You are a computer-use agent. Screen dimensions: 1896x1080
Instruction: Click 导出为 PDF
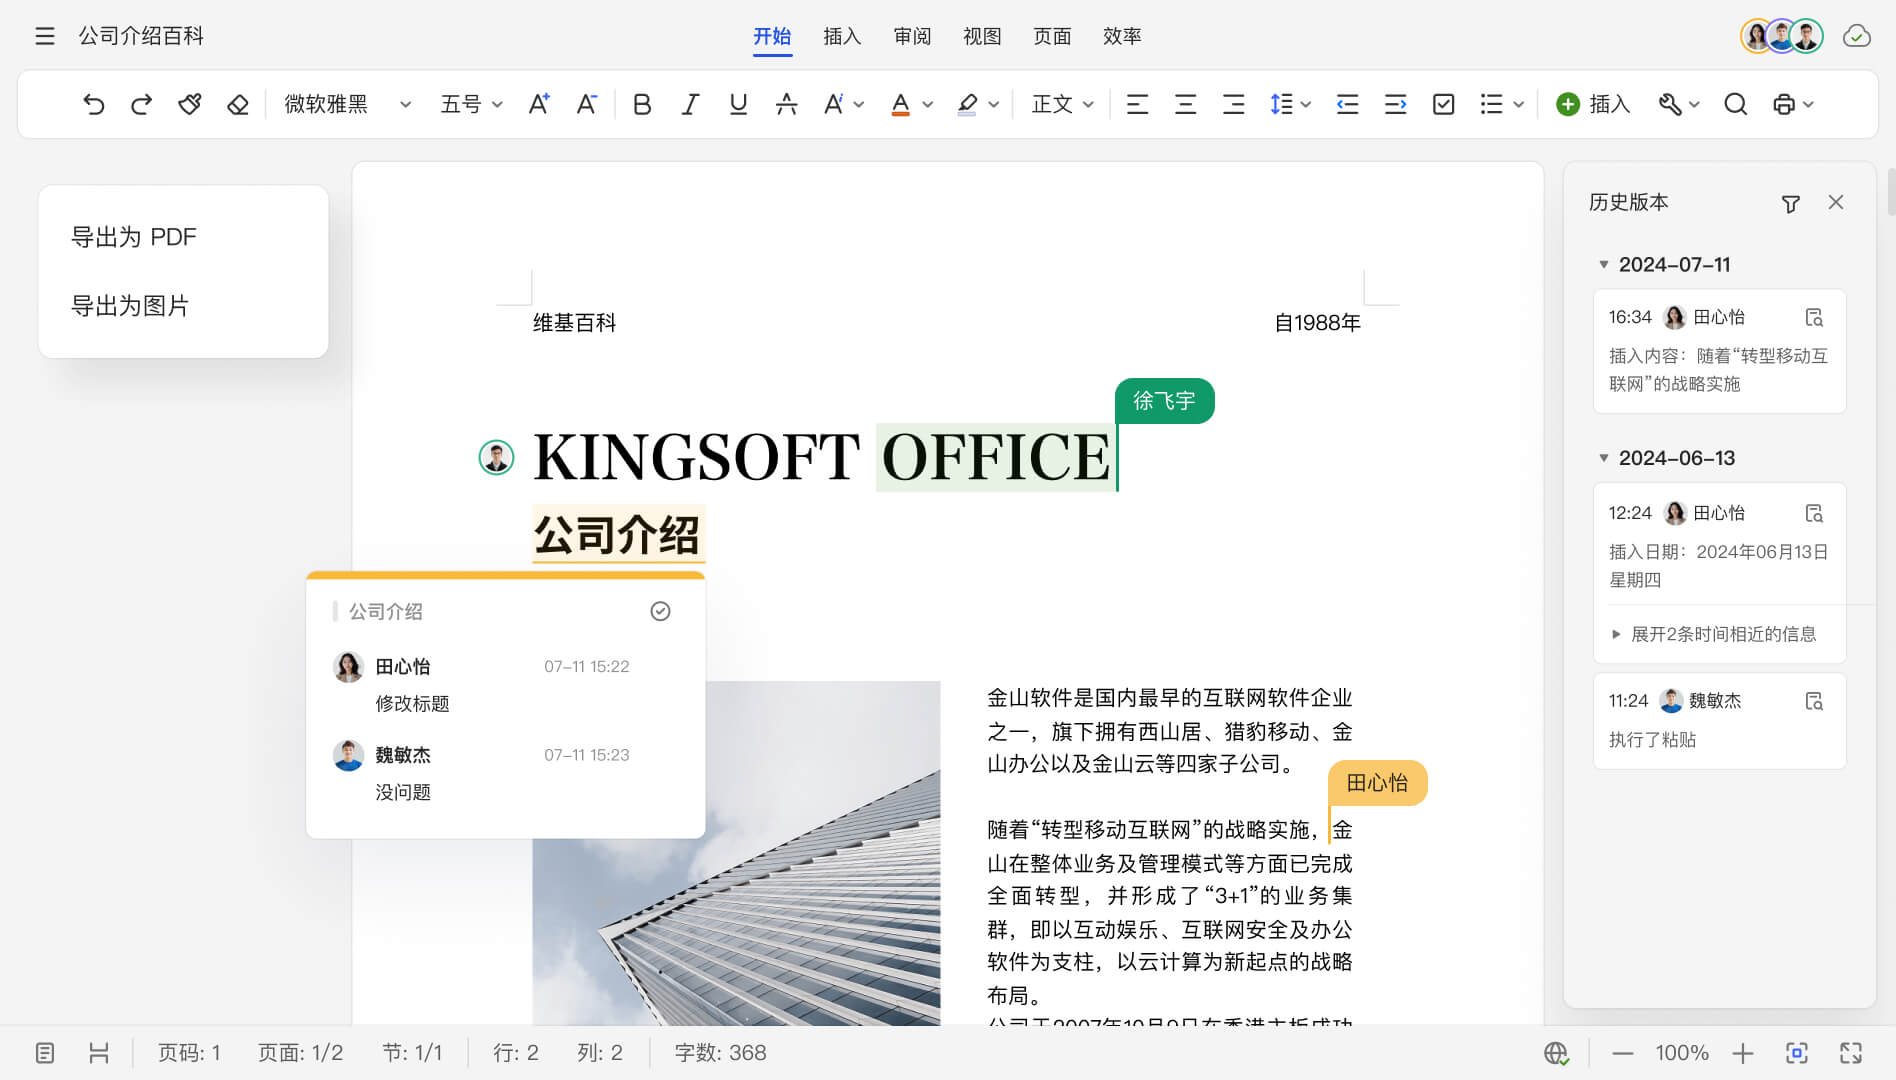click(133, 237)
